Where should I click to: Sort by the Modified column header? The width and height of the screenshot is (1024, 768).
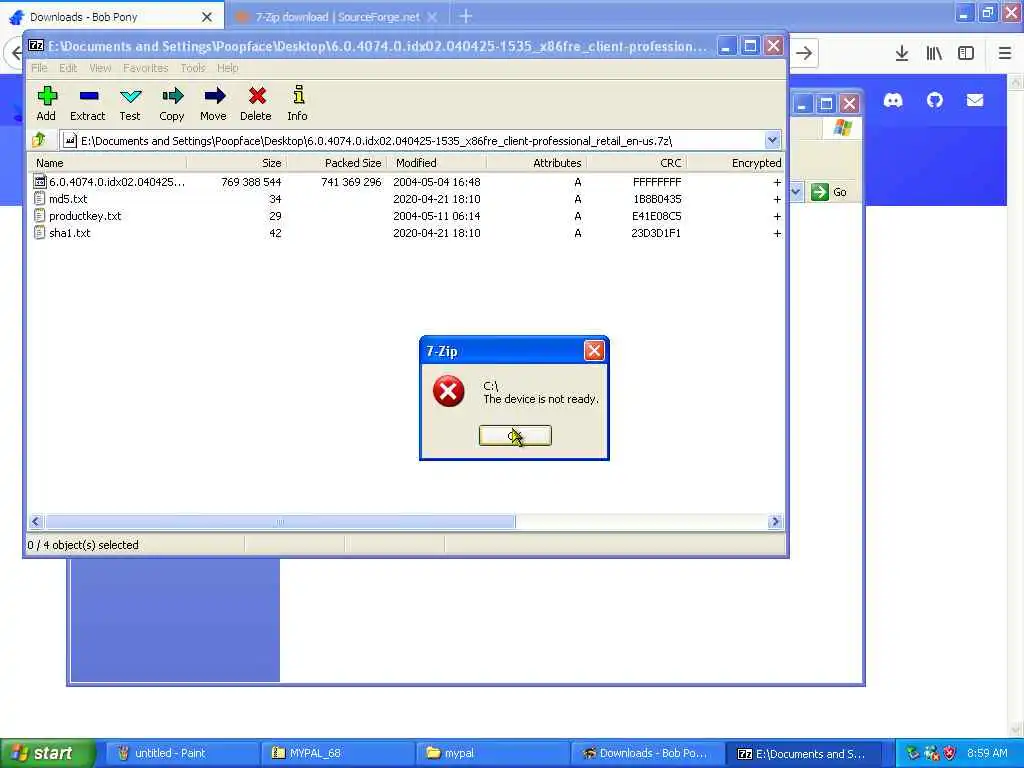(x=436, y=163)
